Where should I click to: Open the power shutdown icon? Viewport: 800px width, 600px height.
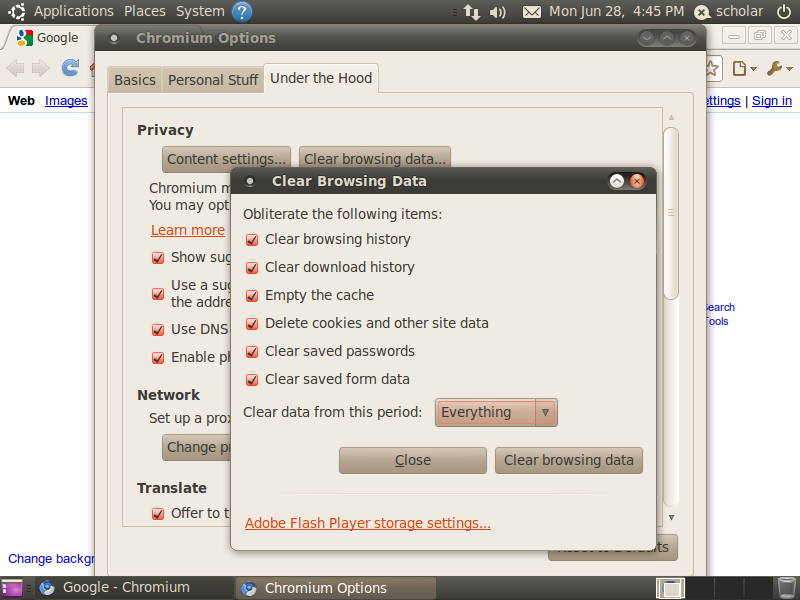[x=784, y=11]
